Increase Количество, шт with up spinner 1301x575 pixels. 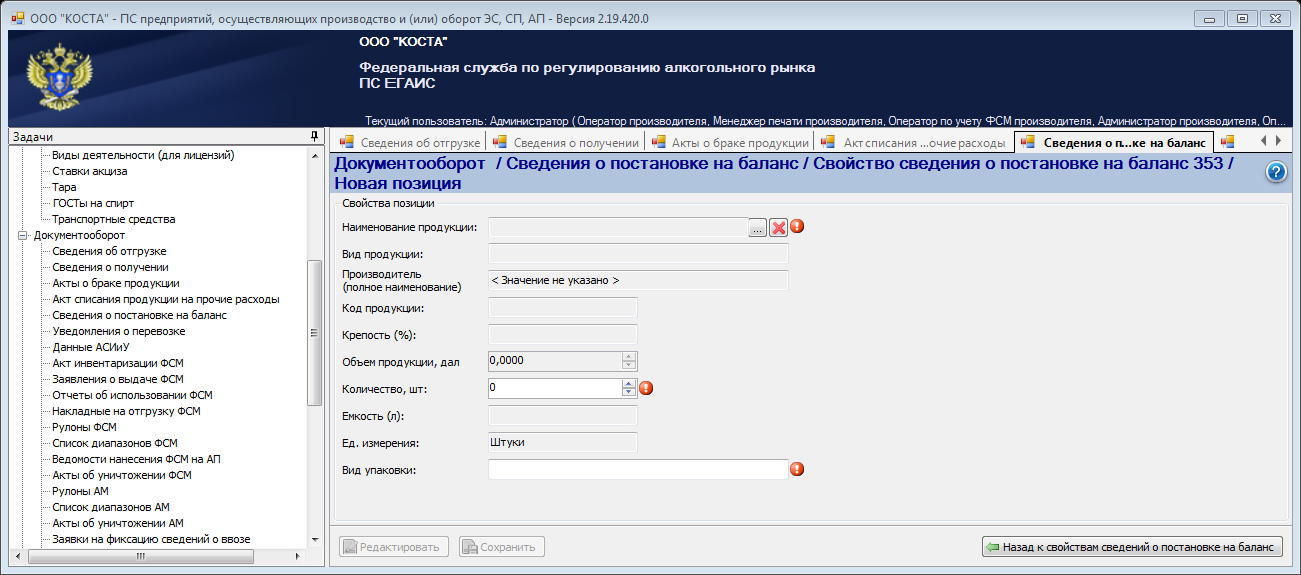pos(629,383)
